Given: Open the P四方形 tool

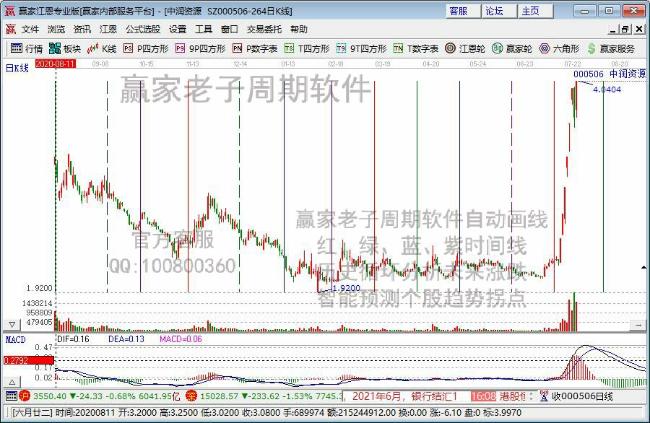Looking at the screenshot, I should pos(147,48).
